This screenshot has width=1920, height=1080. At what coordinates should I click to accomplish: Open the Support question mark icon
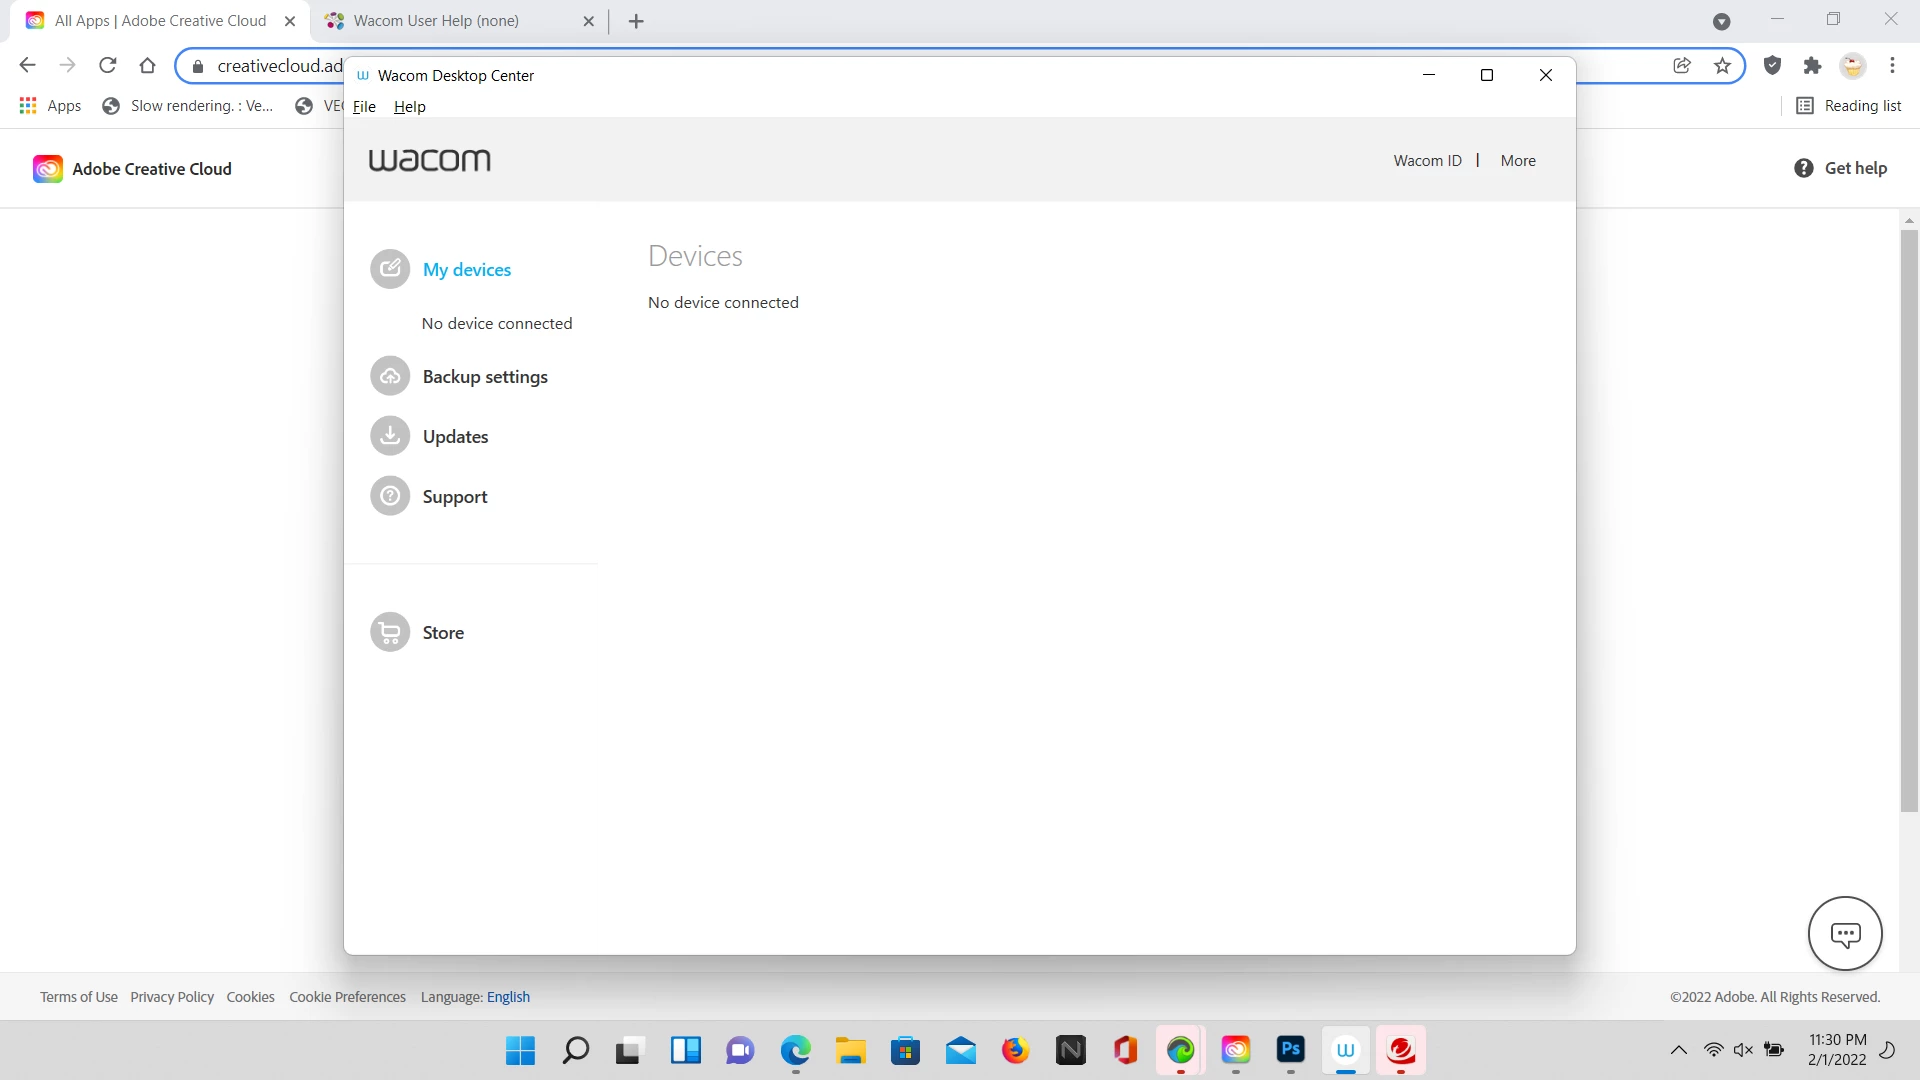(390, 496)
